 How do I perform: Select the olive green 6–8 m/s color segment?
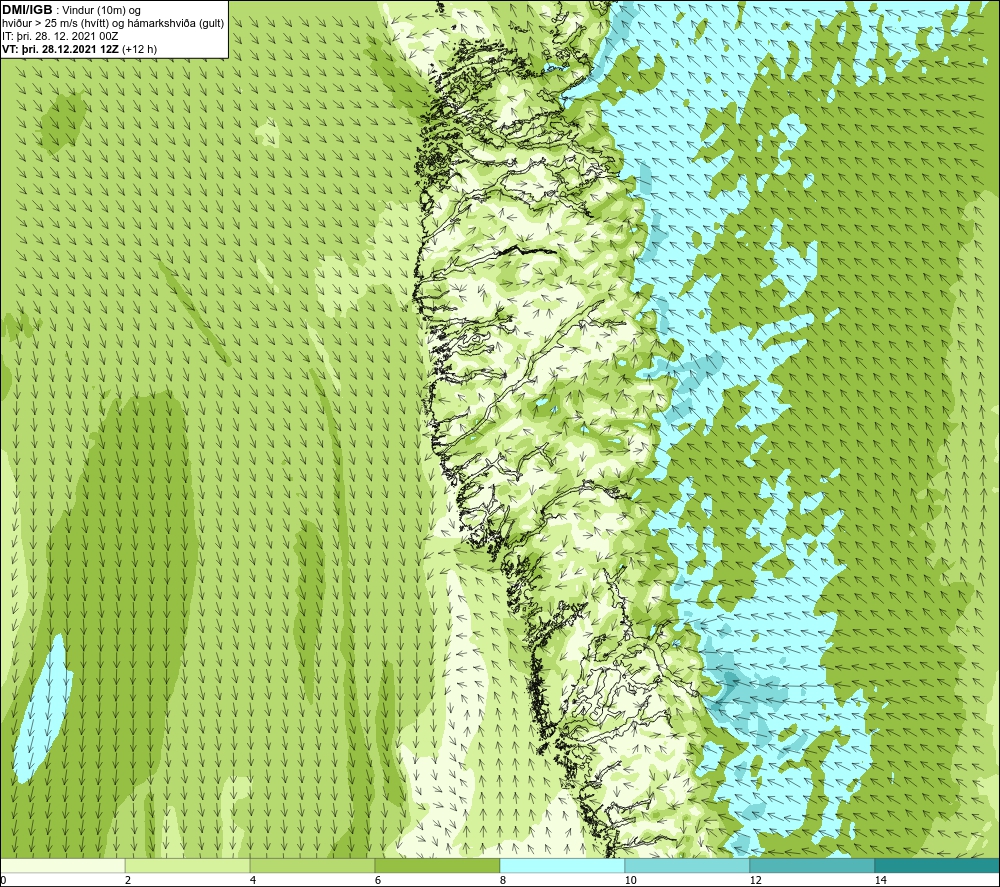pos(438,865)
